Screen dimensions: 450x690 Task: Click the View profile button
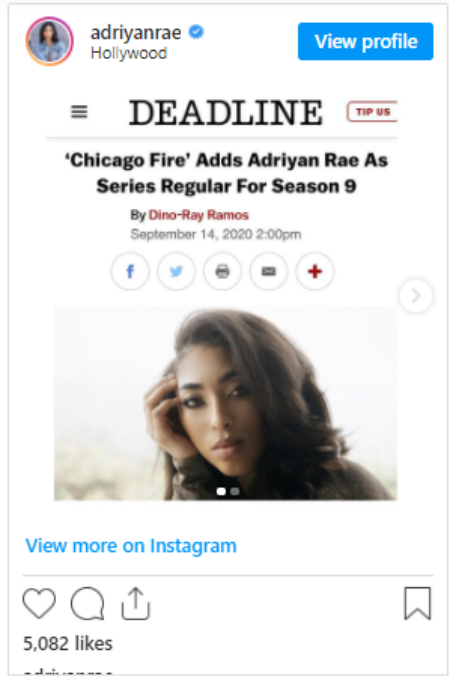pyautogui.click(x=366, y=41)
